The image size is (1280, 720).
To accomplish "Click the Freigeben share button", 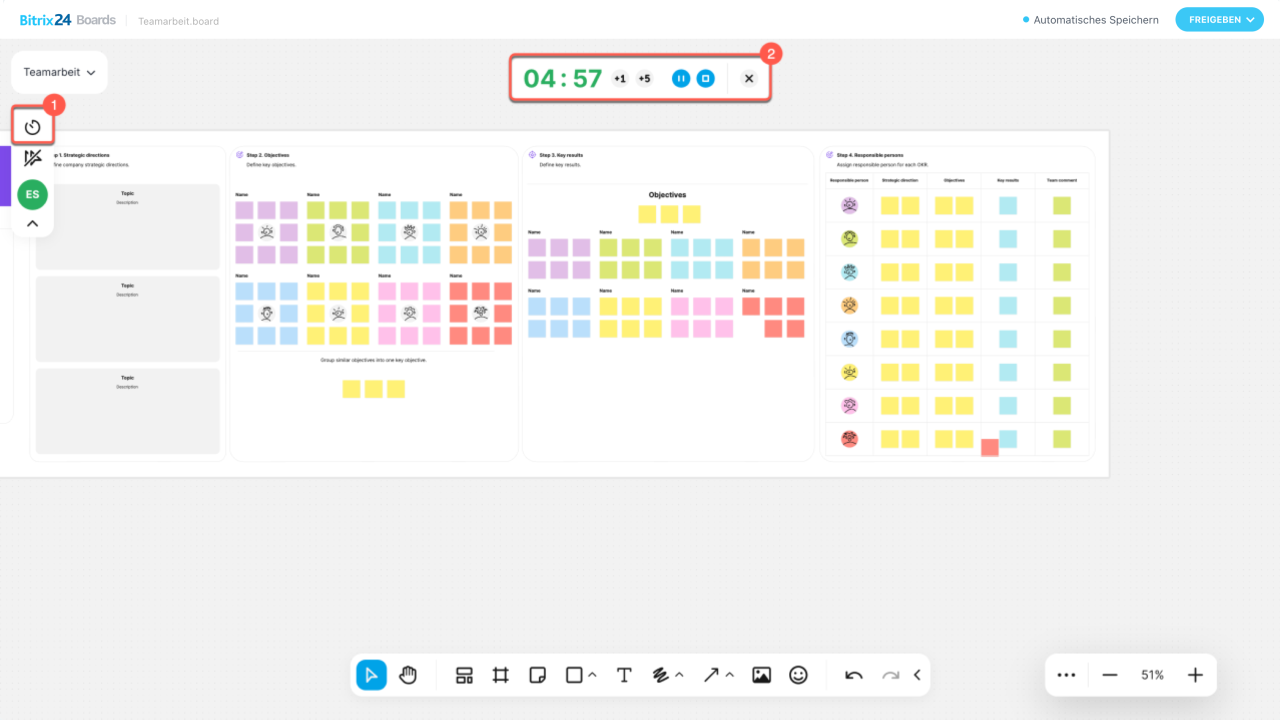I will [x=1219, y=19].
